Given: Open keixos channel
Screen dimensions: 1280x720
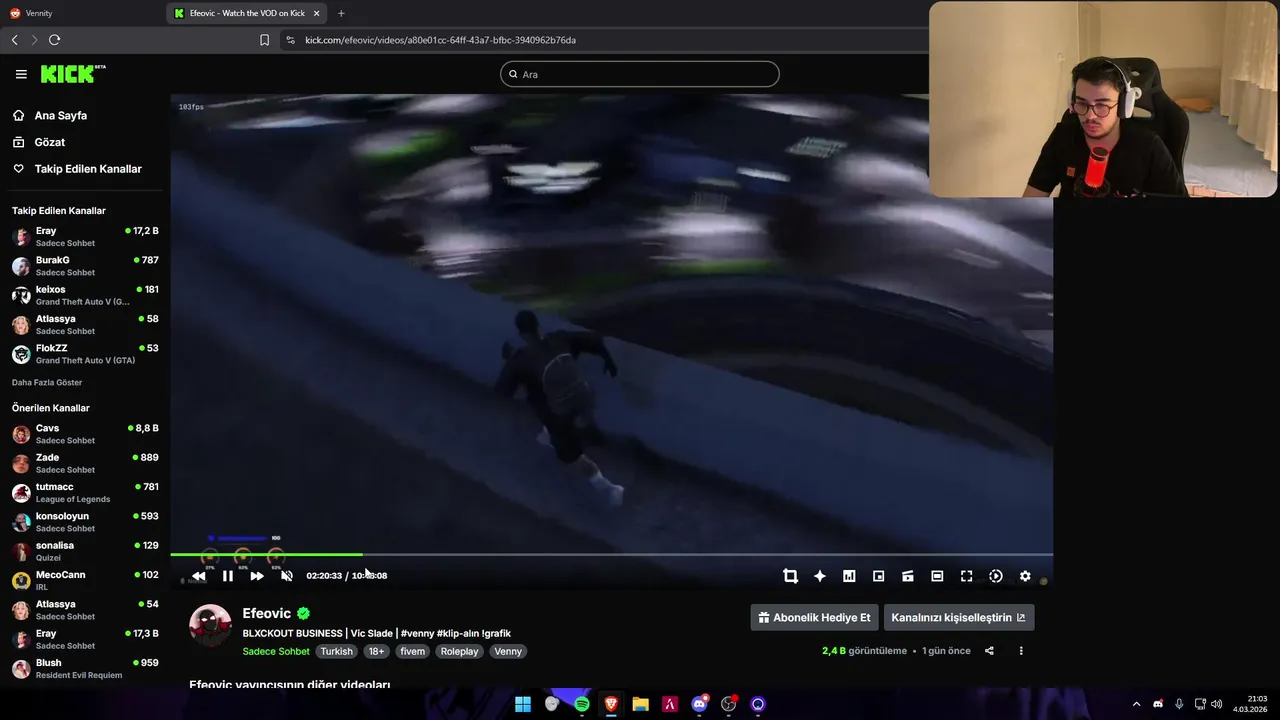Looking at the screenshot, I should (x=85, y=295).
